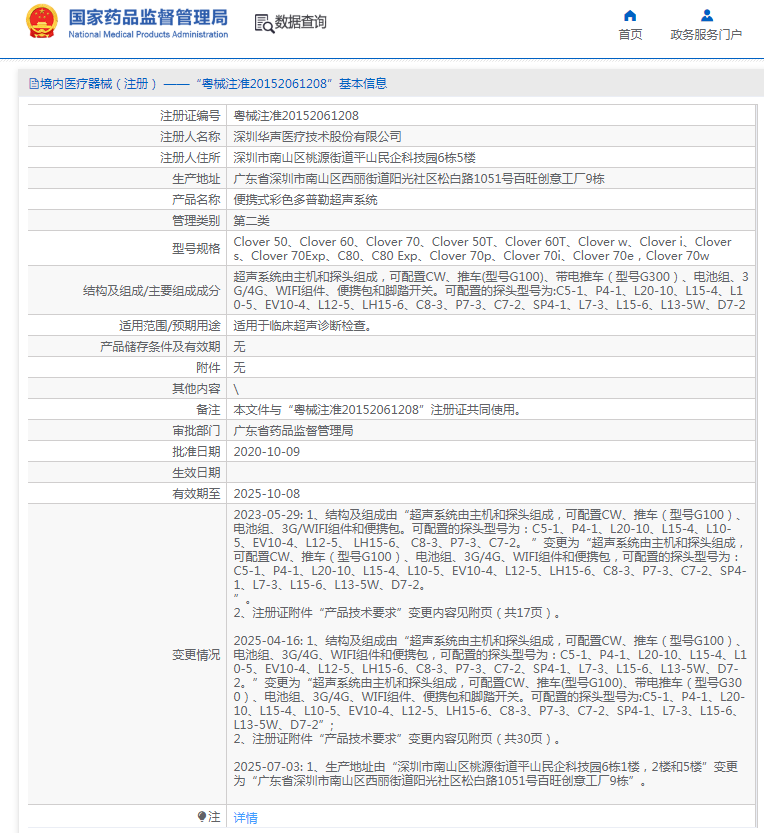The image size is (764, 833).
Task: Click the 审批部门 label
Action: pyautogui.click(x=196, y=431)
